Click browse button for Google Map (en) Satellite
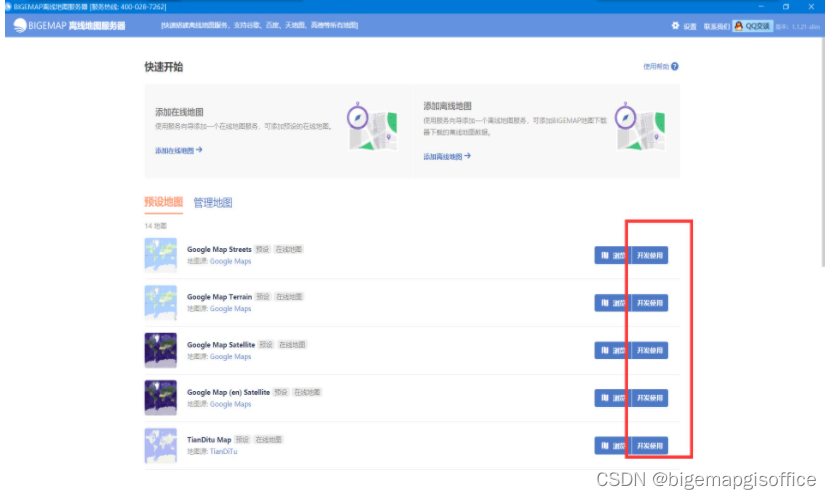The height and width of the screenshot is (499, 831). pyautogui.click(x=613, y=398)
